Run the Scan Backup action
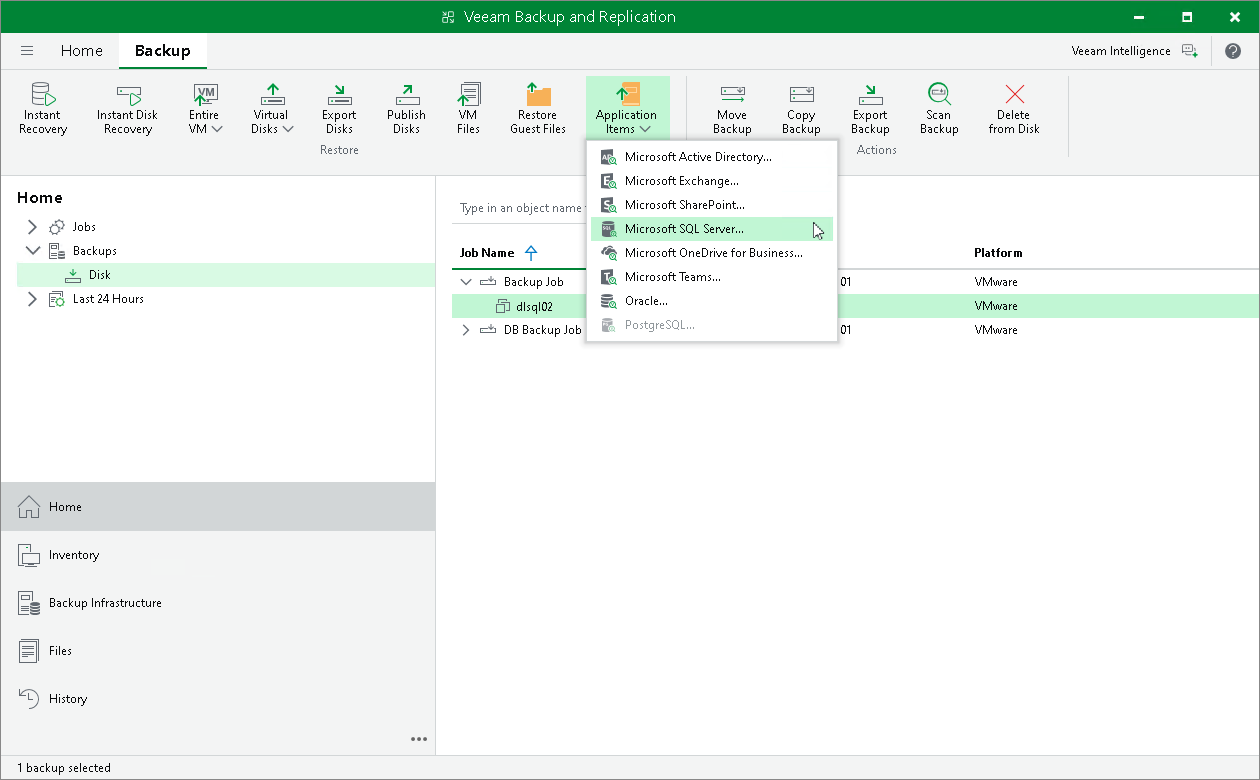This screenshot has width=1260, height=780. pyautogui.click(x=939, y=108)
